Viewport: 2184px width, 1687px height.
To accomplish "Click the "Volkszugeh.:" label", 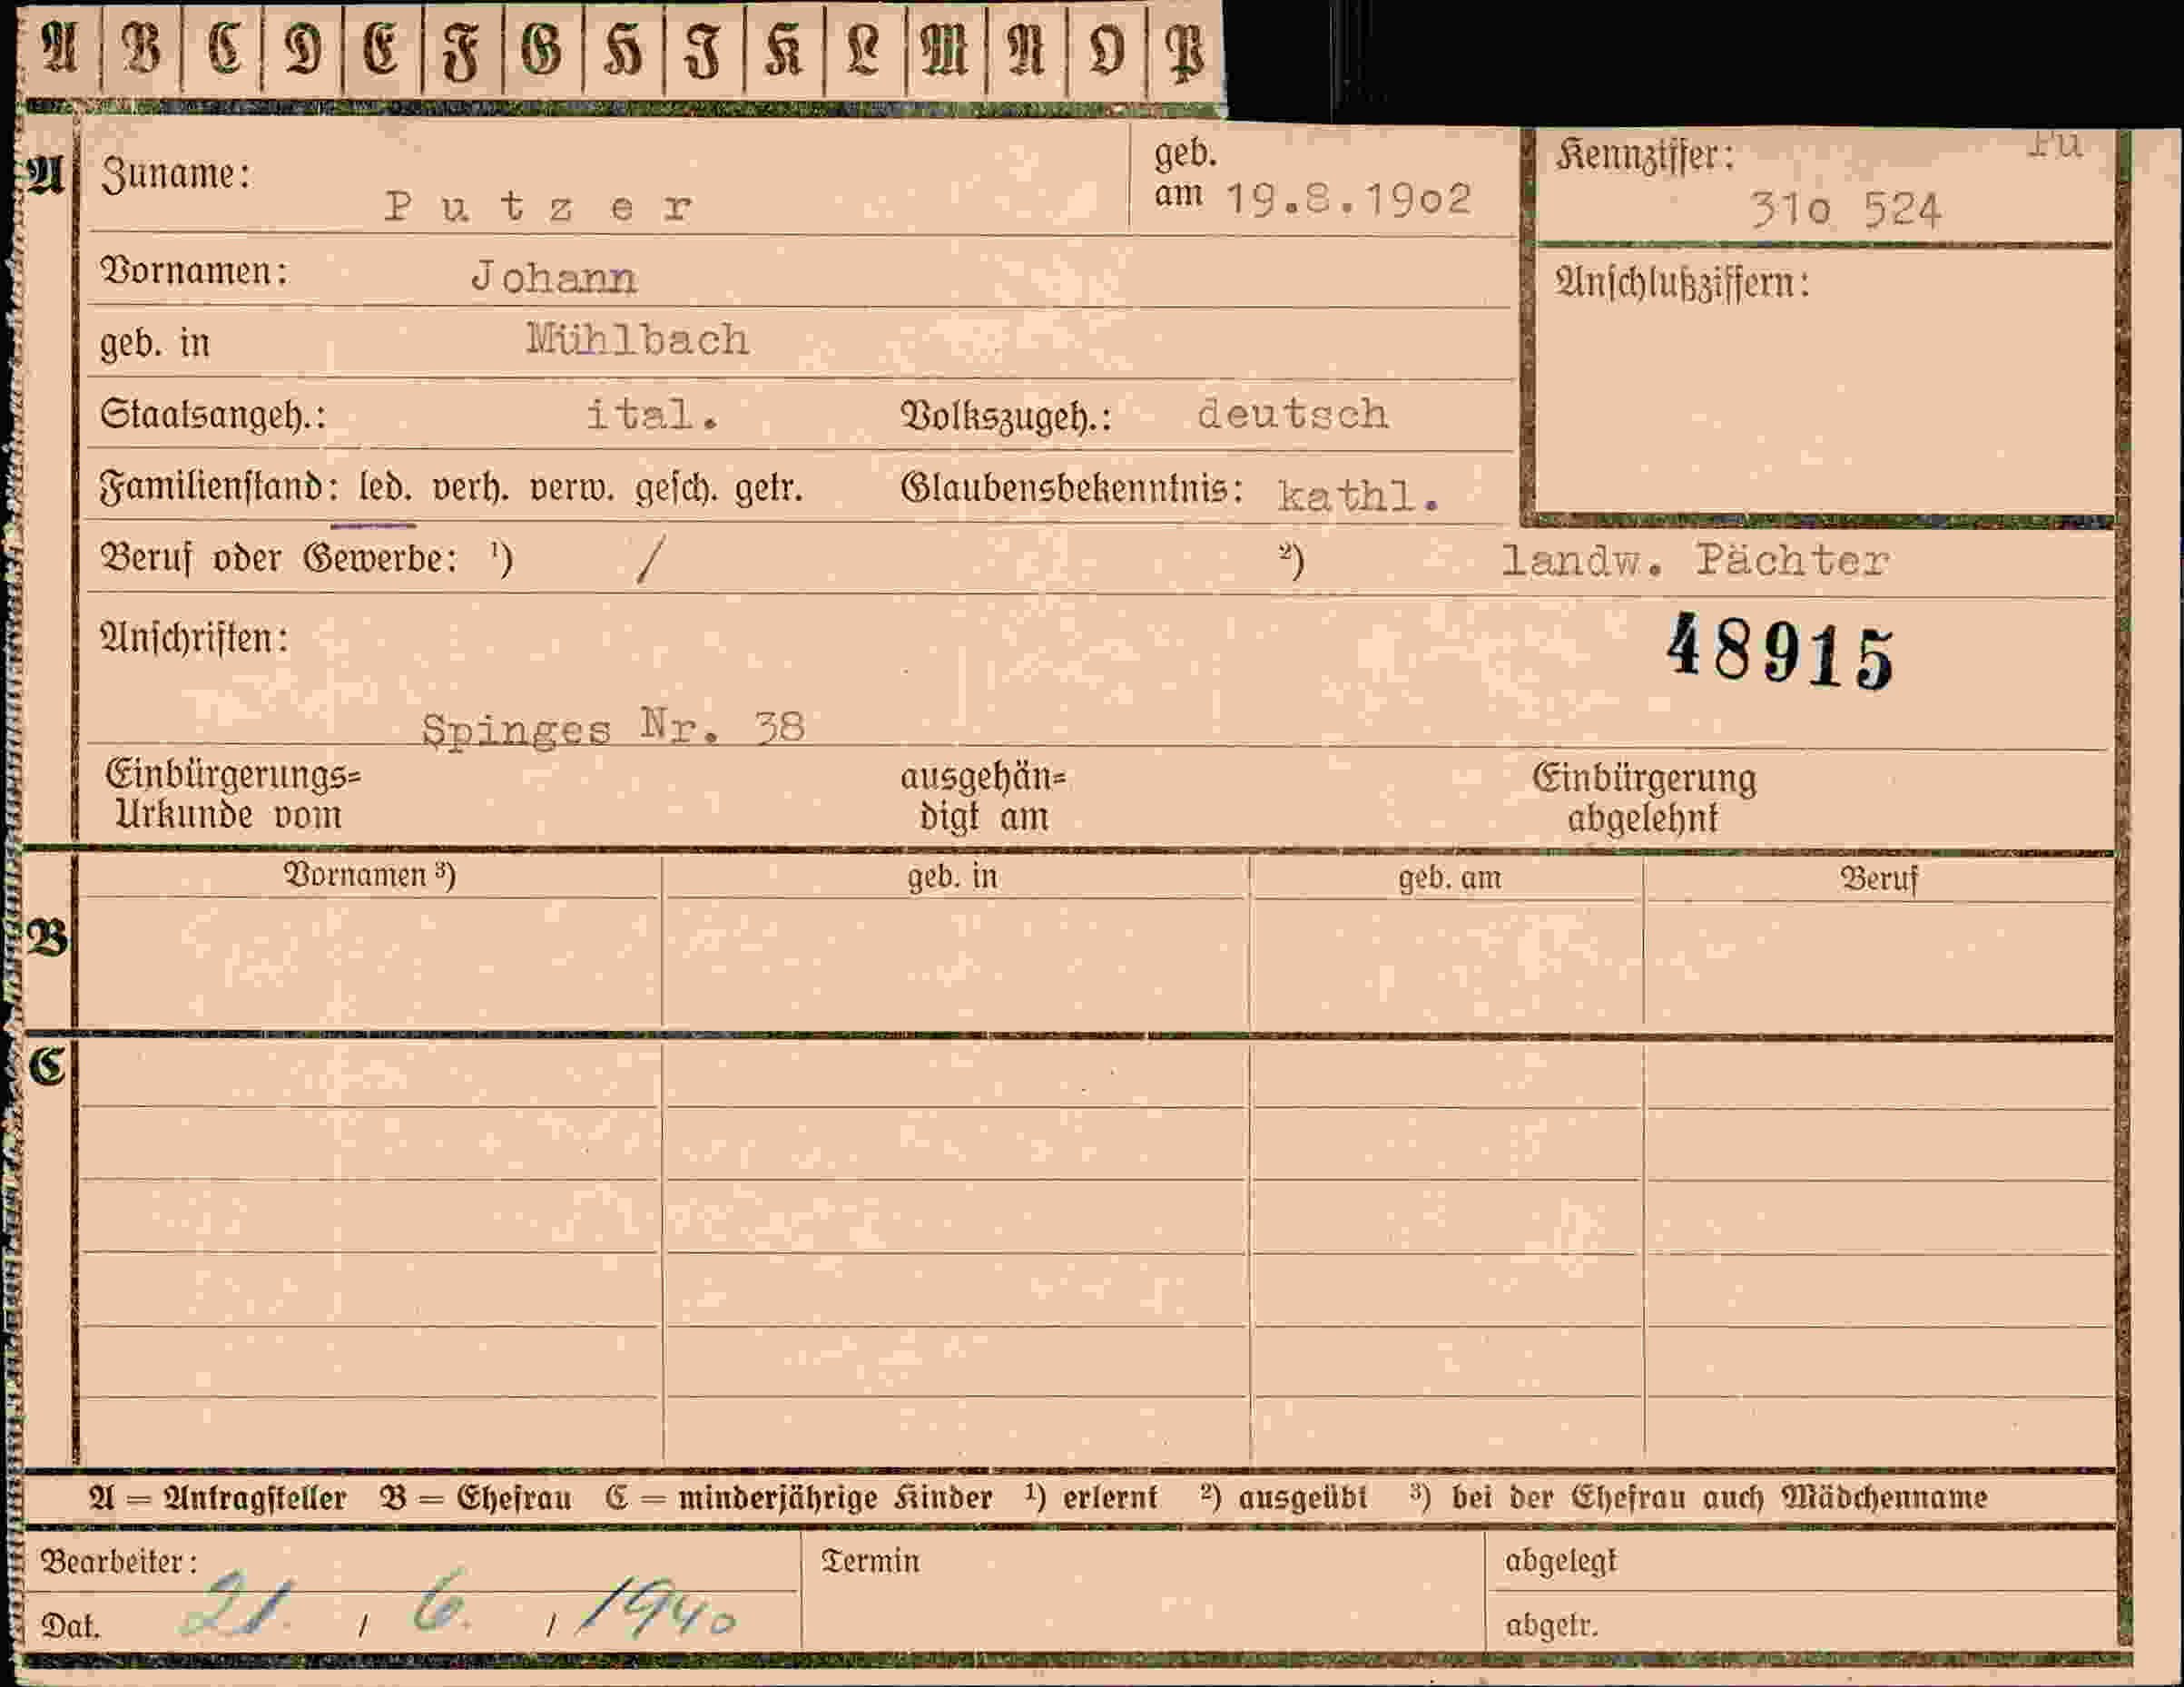I will pyautogui.click(x=1006, y=415).
